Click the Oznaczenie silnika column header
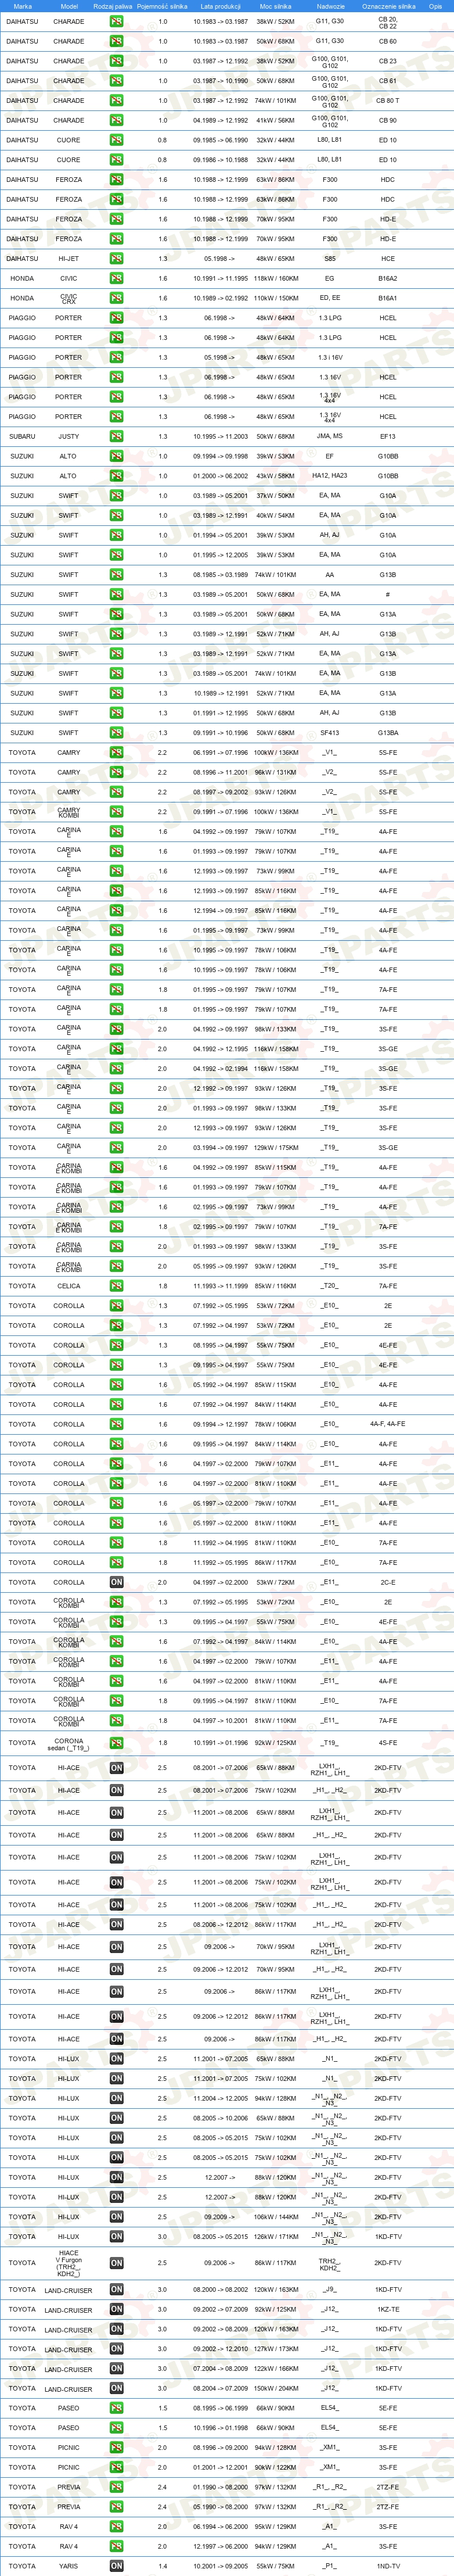The height and width of the screenshot is (2576, 454). tap(388, 6)
